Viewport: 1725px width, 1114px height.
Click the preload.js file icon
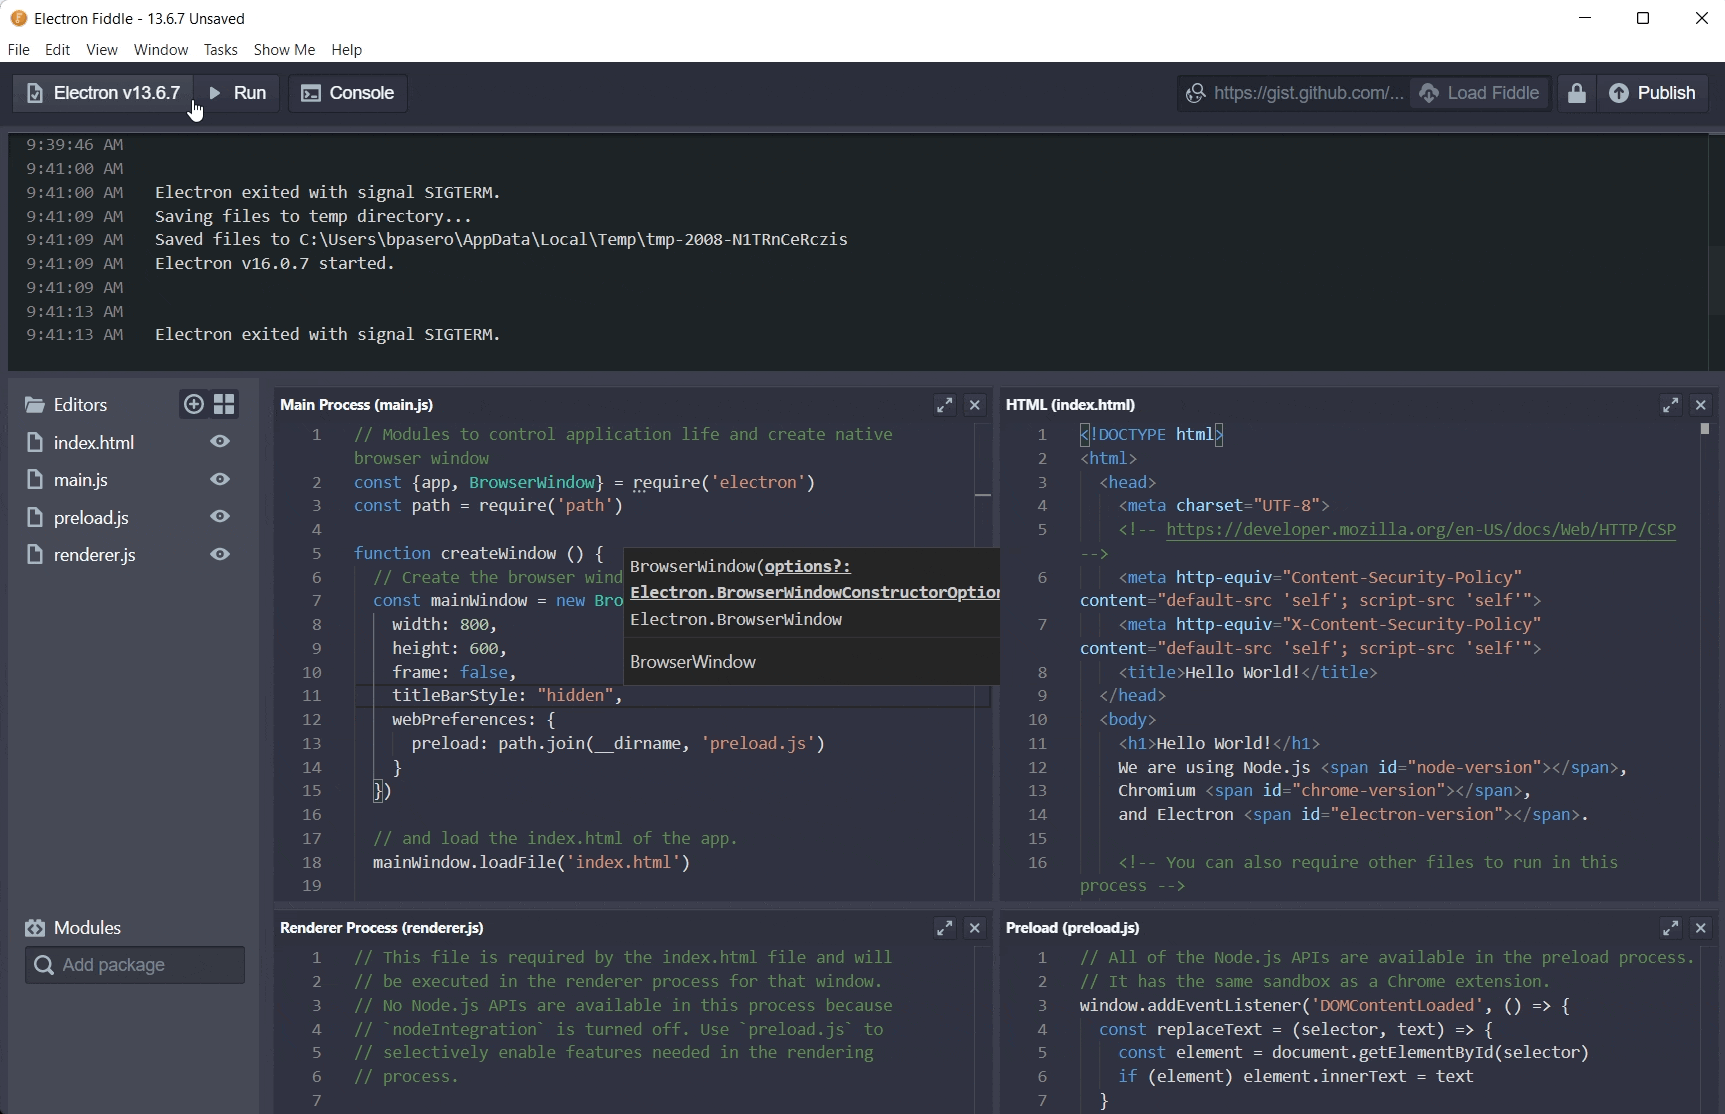[35, 517]
